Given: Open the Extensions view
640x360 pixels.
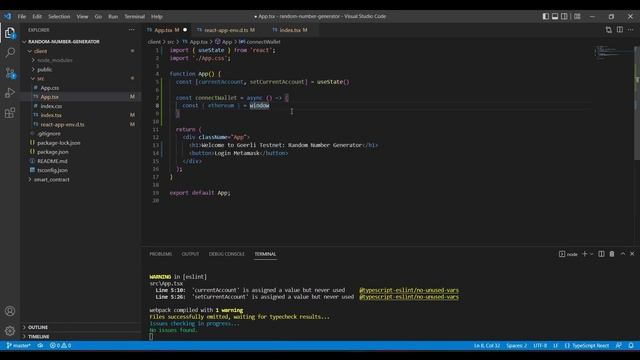Looking at the screenshot, I should point(10,113).
